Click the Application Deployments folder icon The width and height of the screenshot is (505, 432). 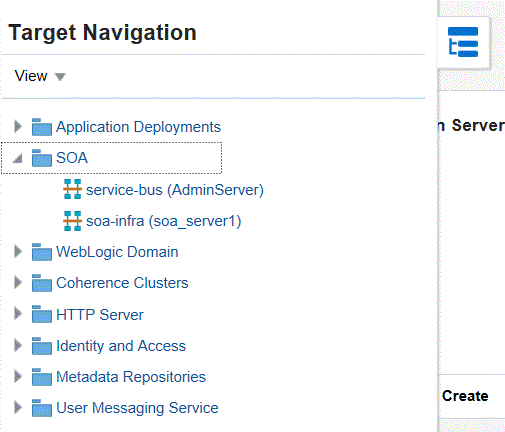42,127
